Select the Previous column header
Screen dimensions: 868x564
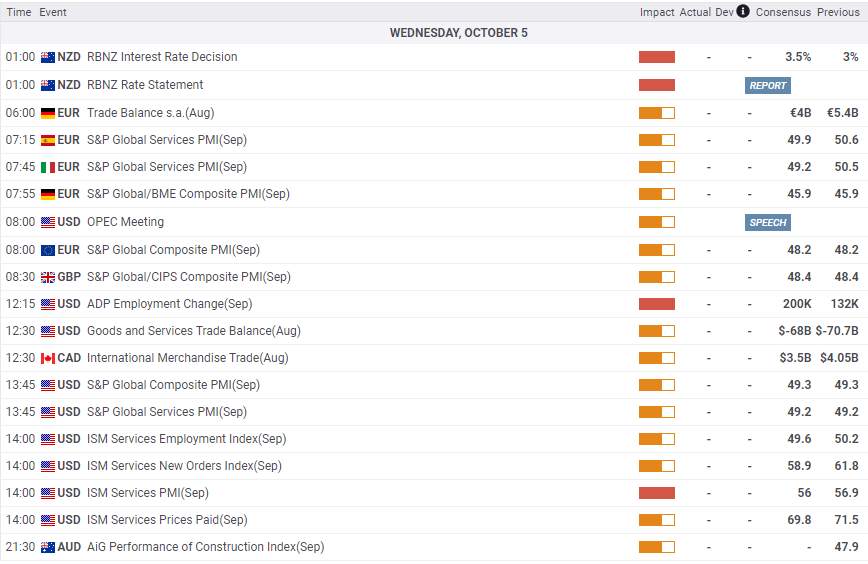[x=838, y=12]
